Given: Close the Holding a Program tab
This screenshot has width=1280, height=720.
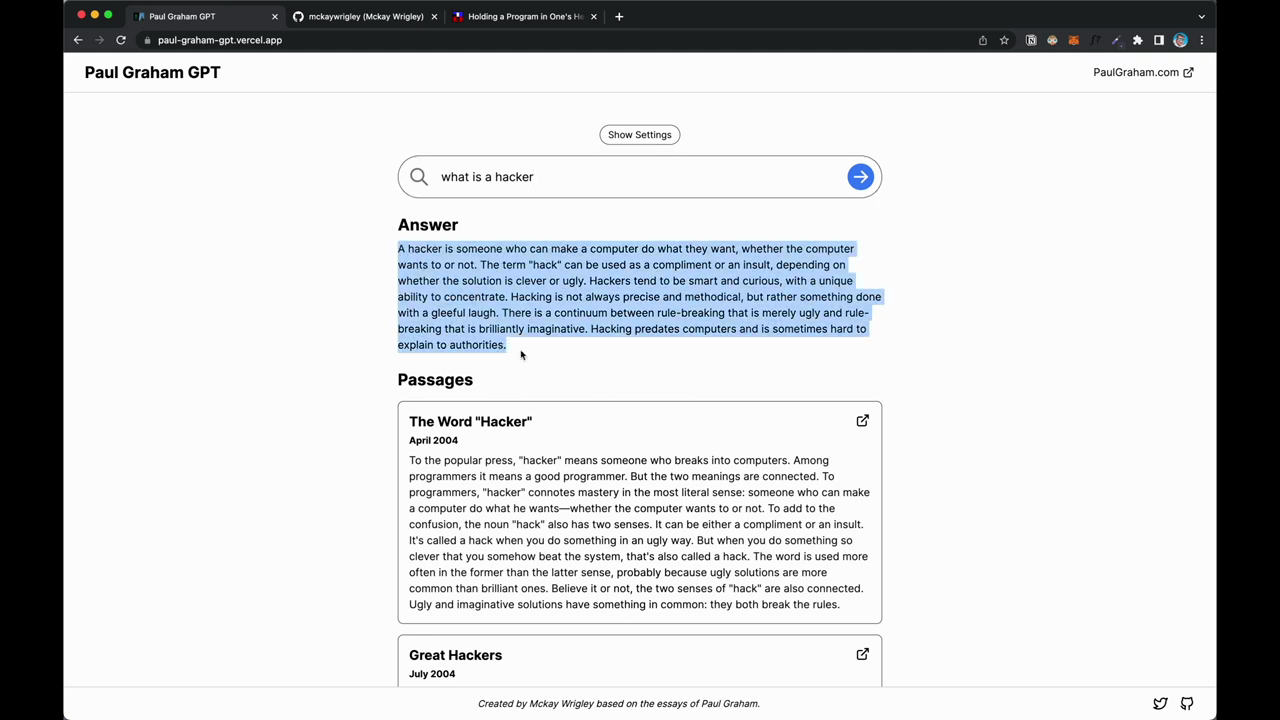Looking at the screenshot, I should coord(593,16).
